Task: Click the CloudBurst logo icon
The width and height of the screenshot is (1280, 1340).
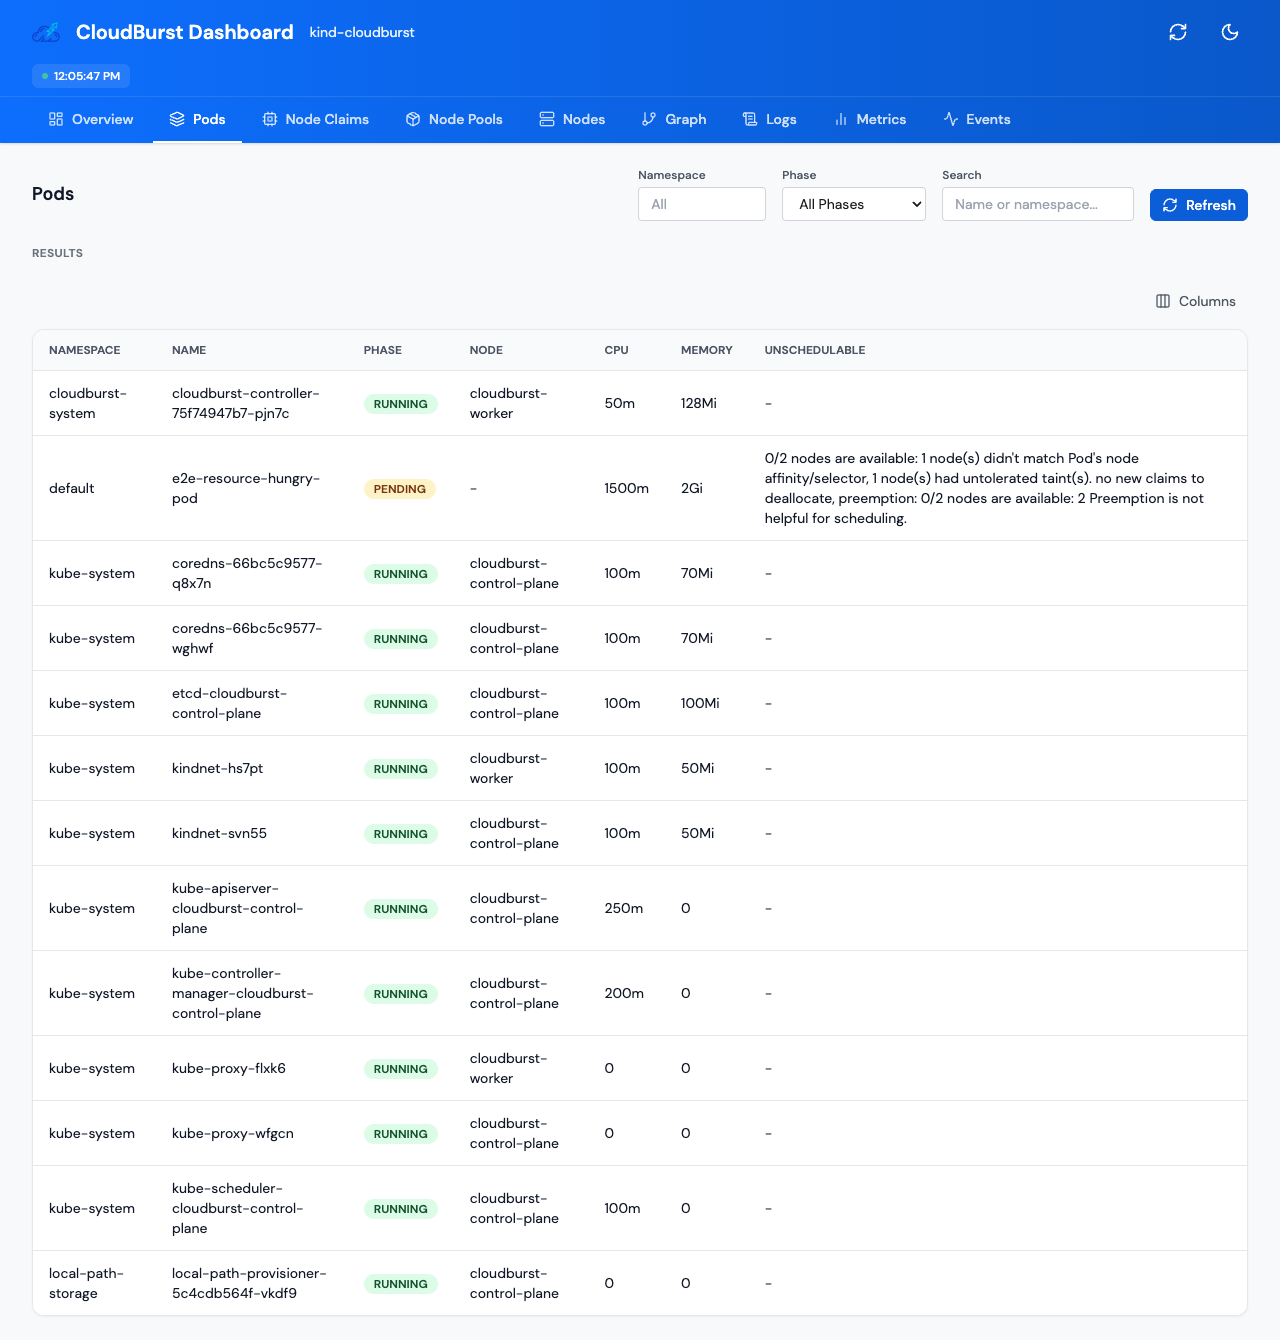Action: pos(45,31)
